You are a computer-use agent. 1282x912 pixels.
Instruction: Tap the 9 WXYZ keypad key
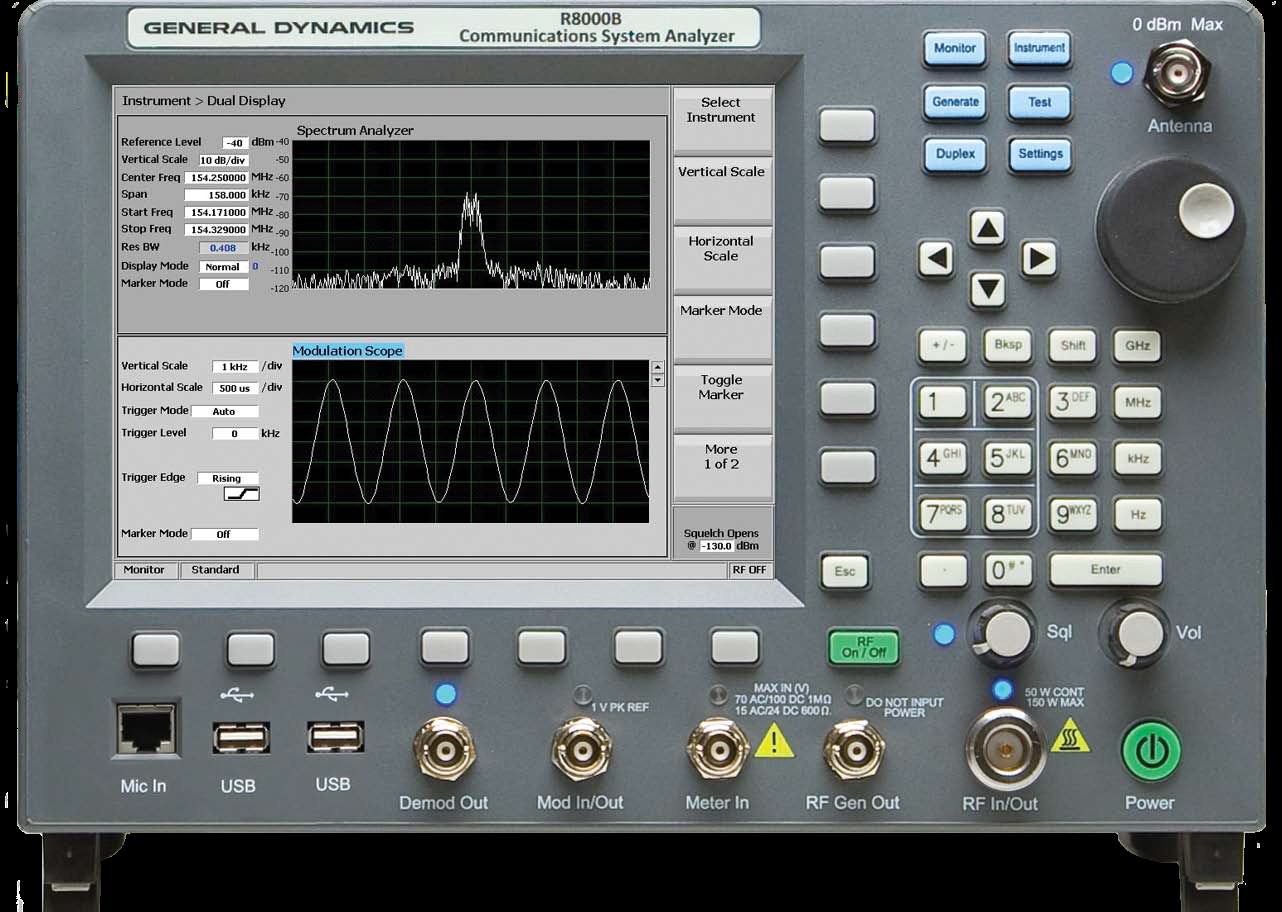pyautogui.click(x=1073, y=515)
